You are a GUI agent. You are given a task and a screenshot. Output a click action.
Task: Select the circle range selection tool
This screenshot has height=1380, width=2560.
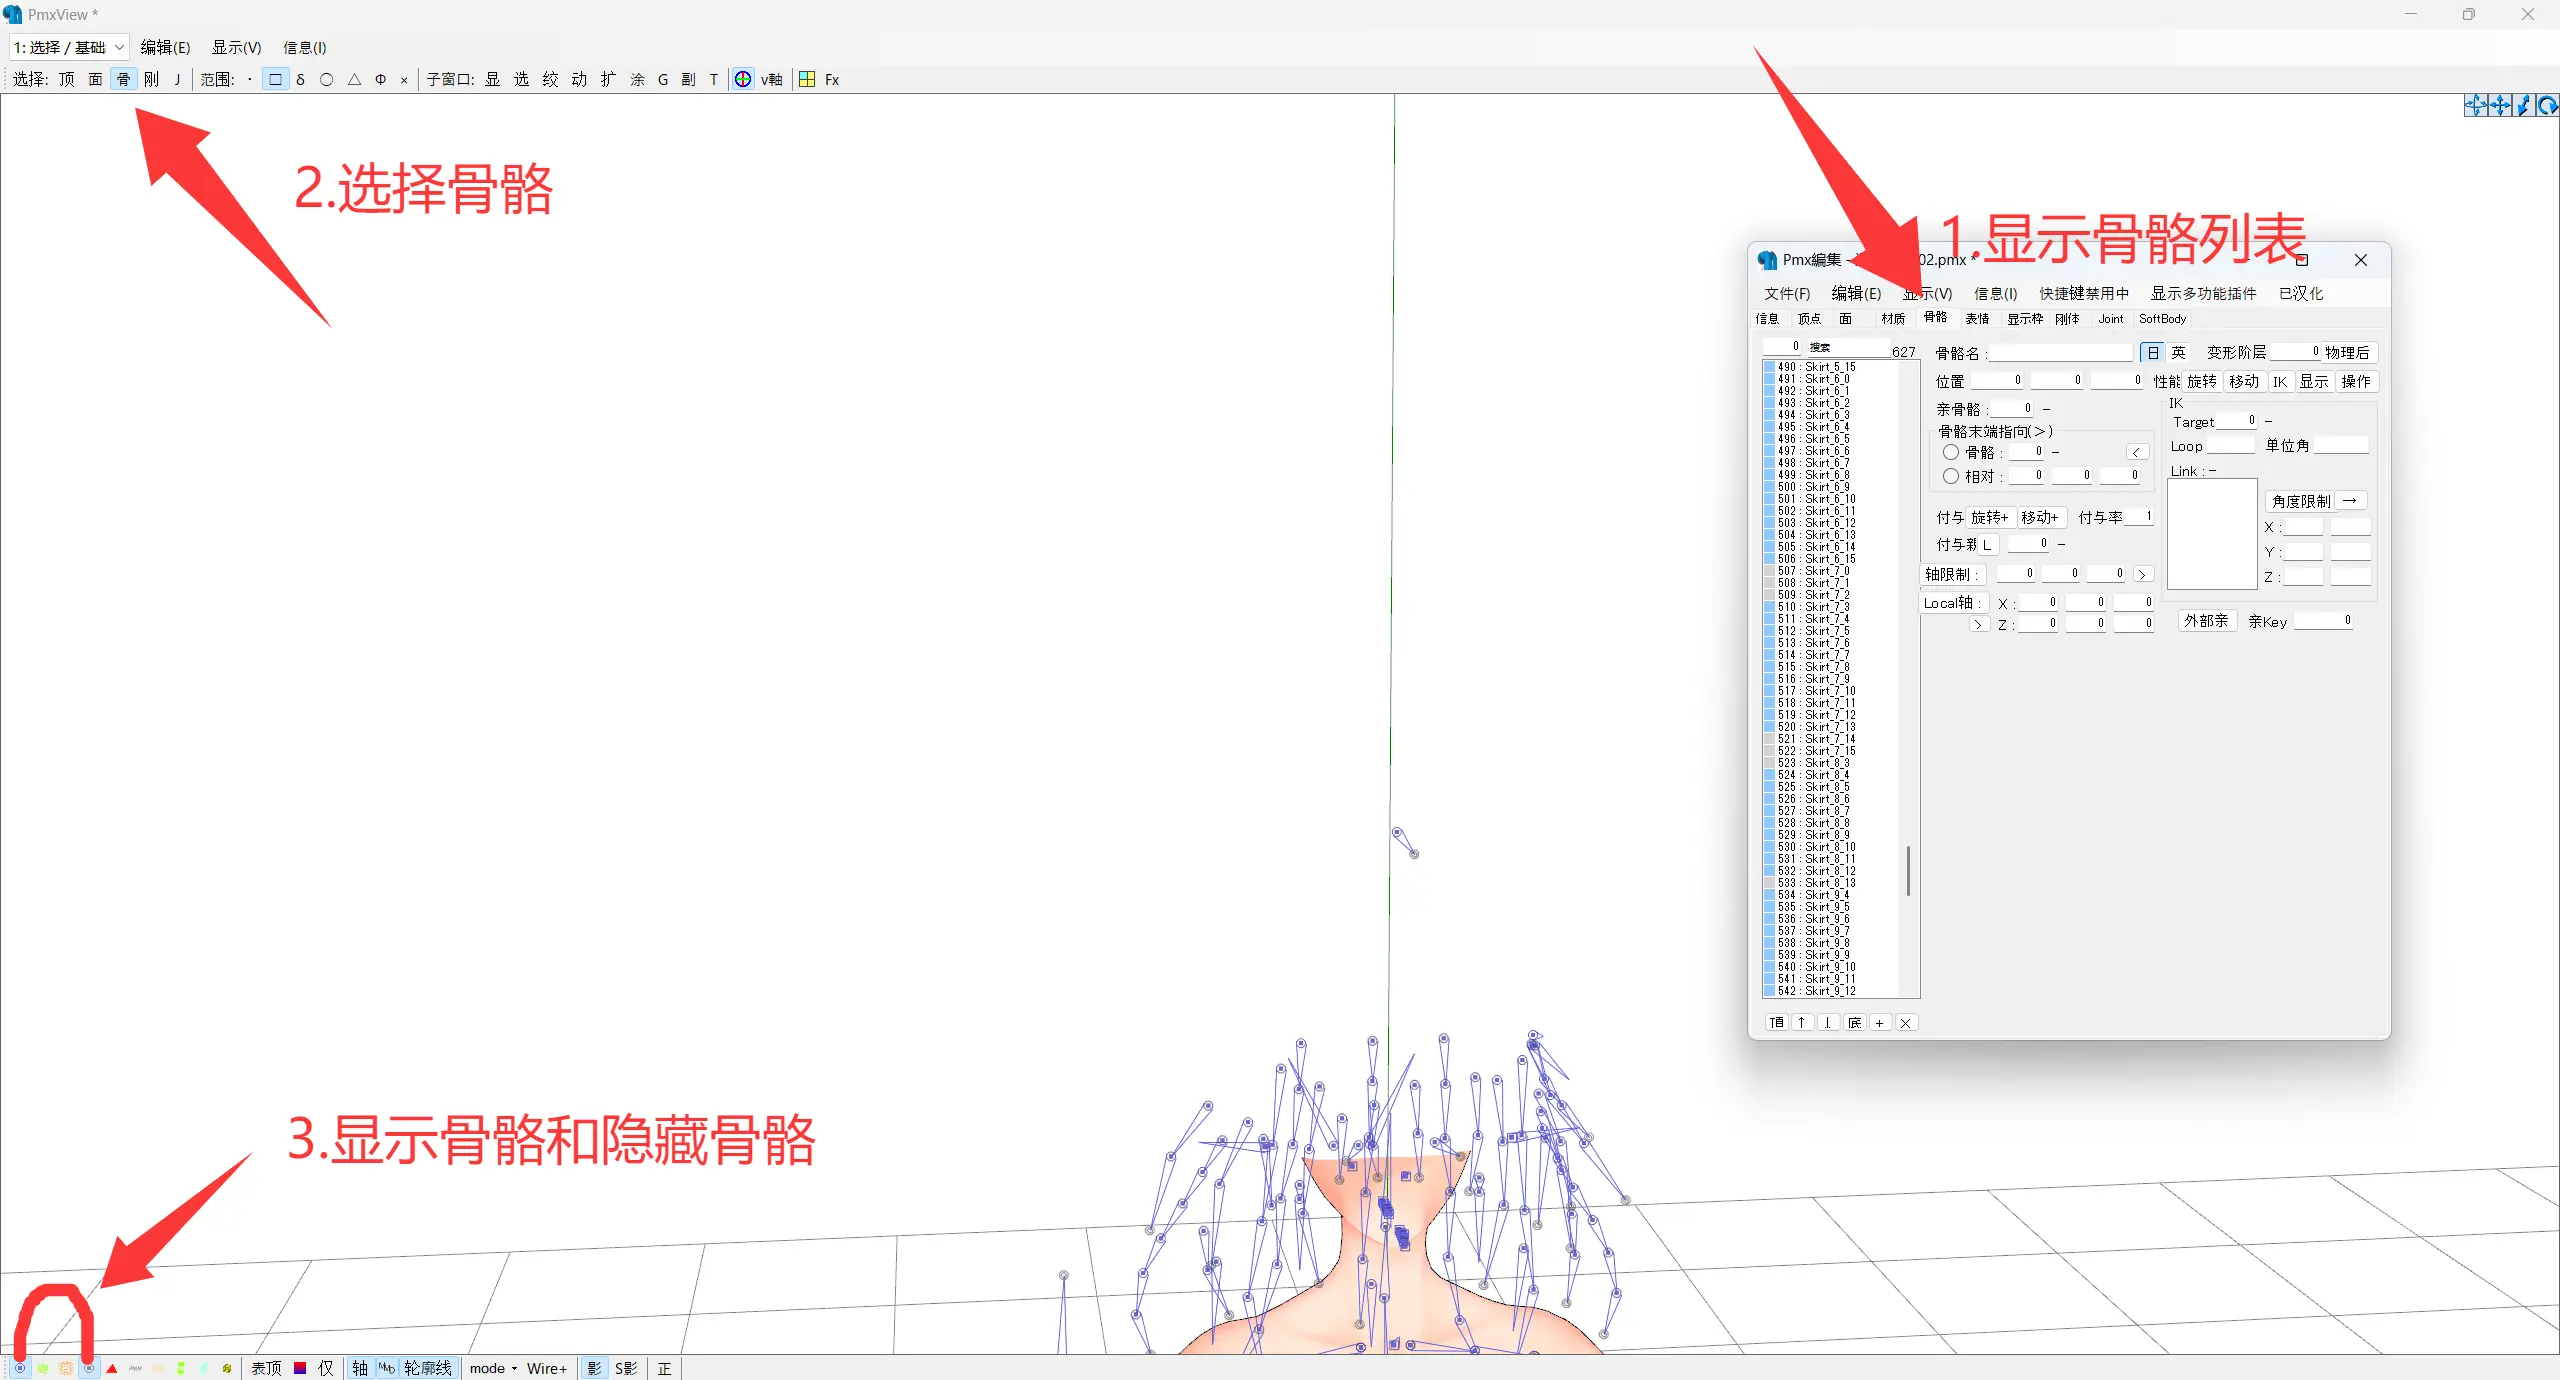point(326,79)
